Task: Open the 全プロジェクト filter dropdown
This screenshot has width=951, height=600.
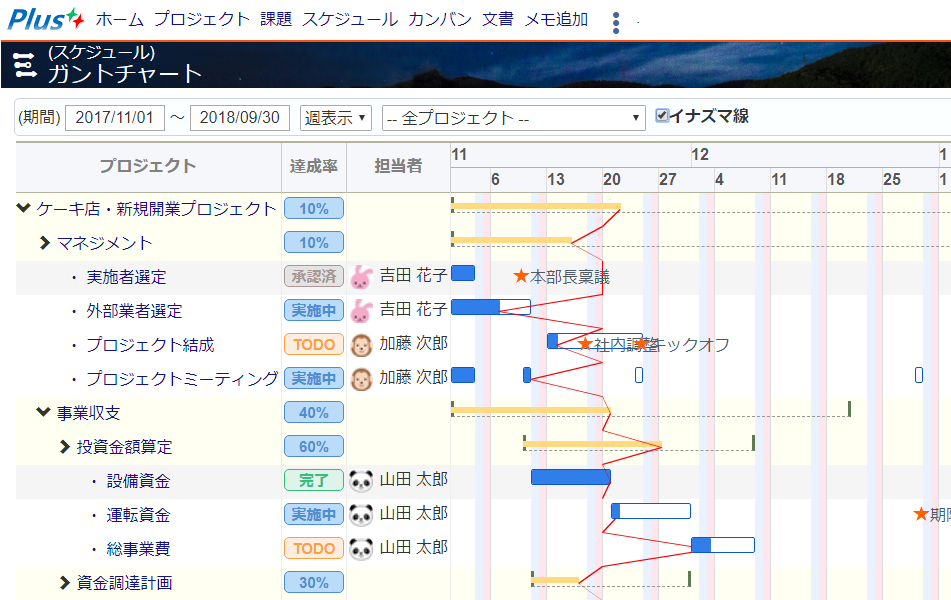Action: [x=514, y=118]
